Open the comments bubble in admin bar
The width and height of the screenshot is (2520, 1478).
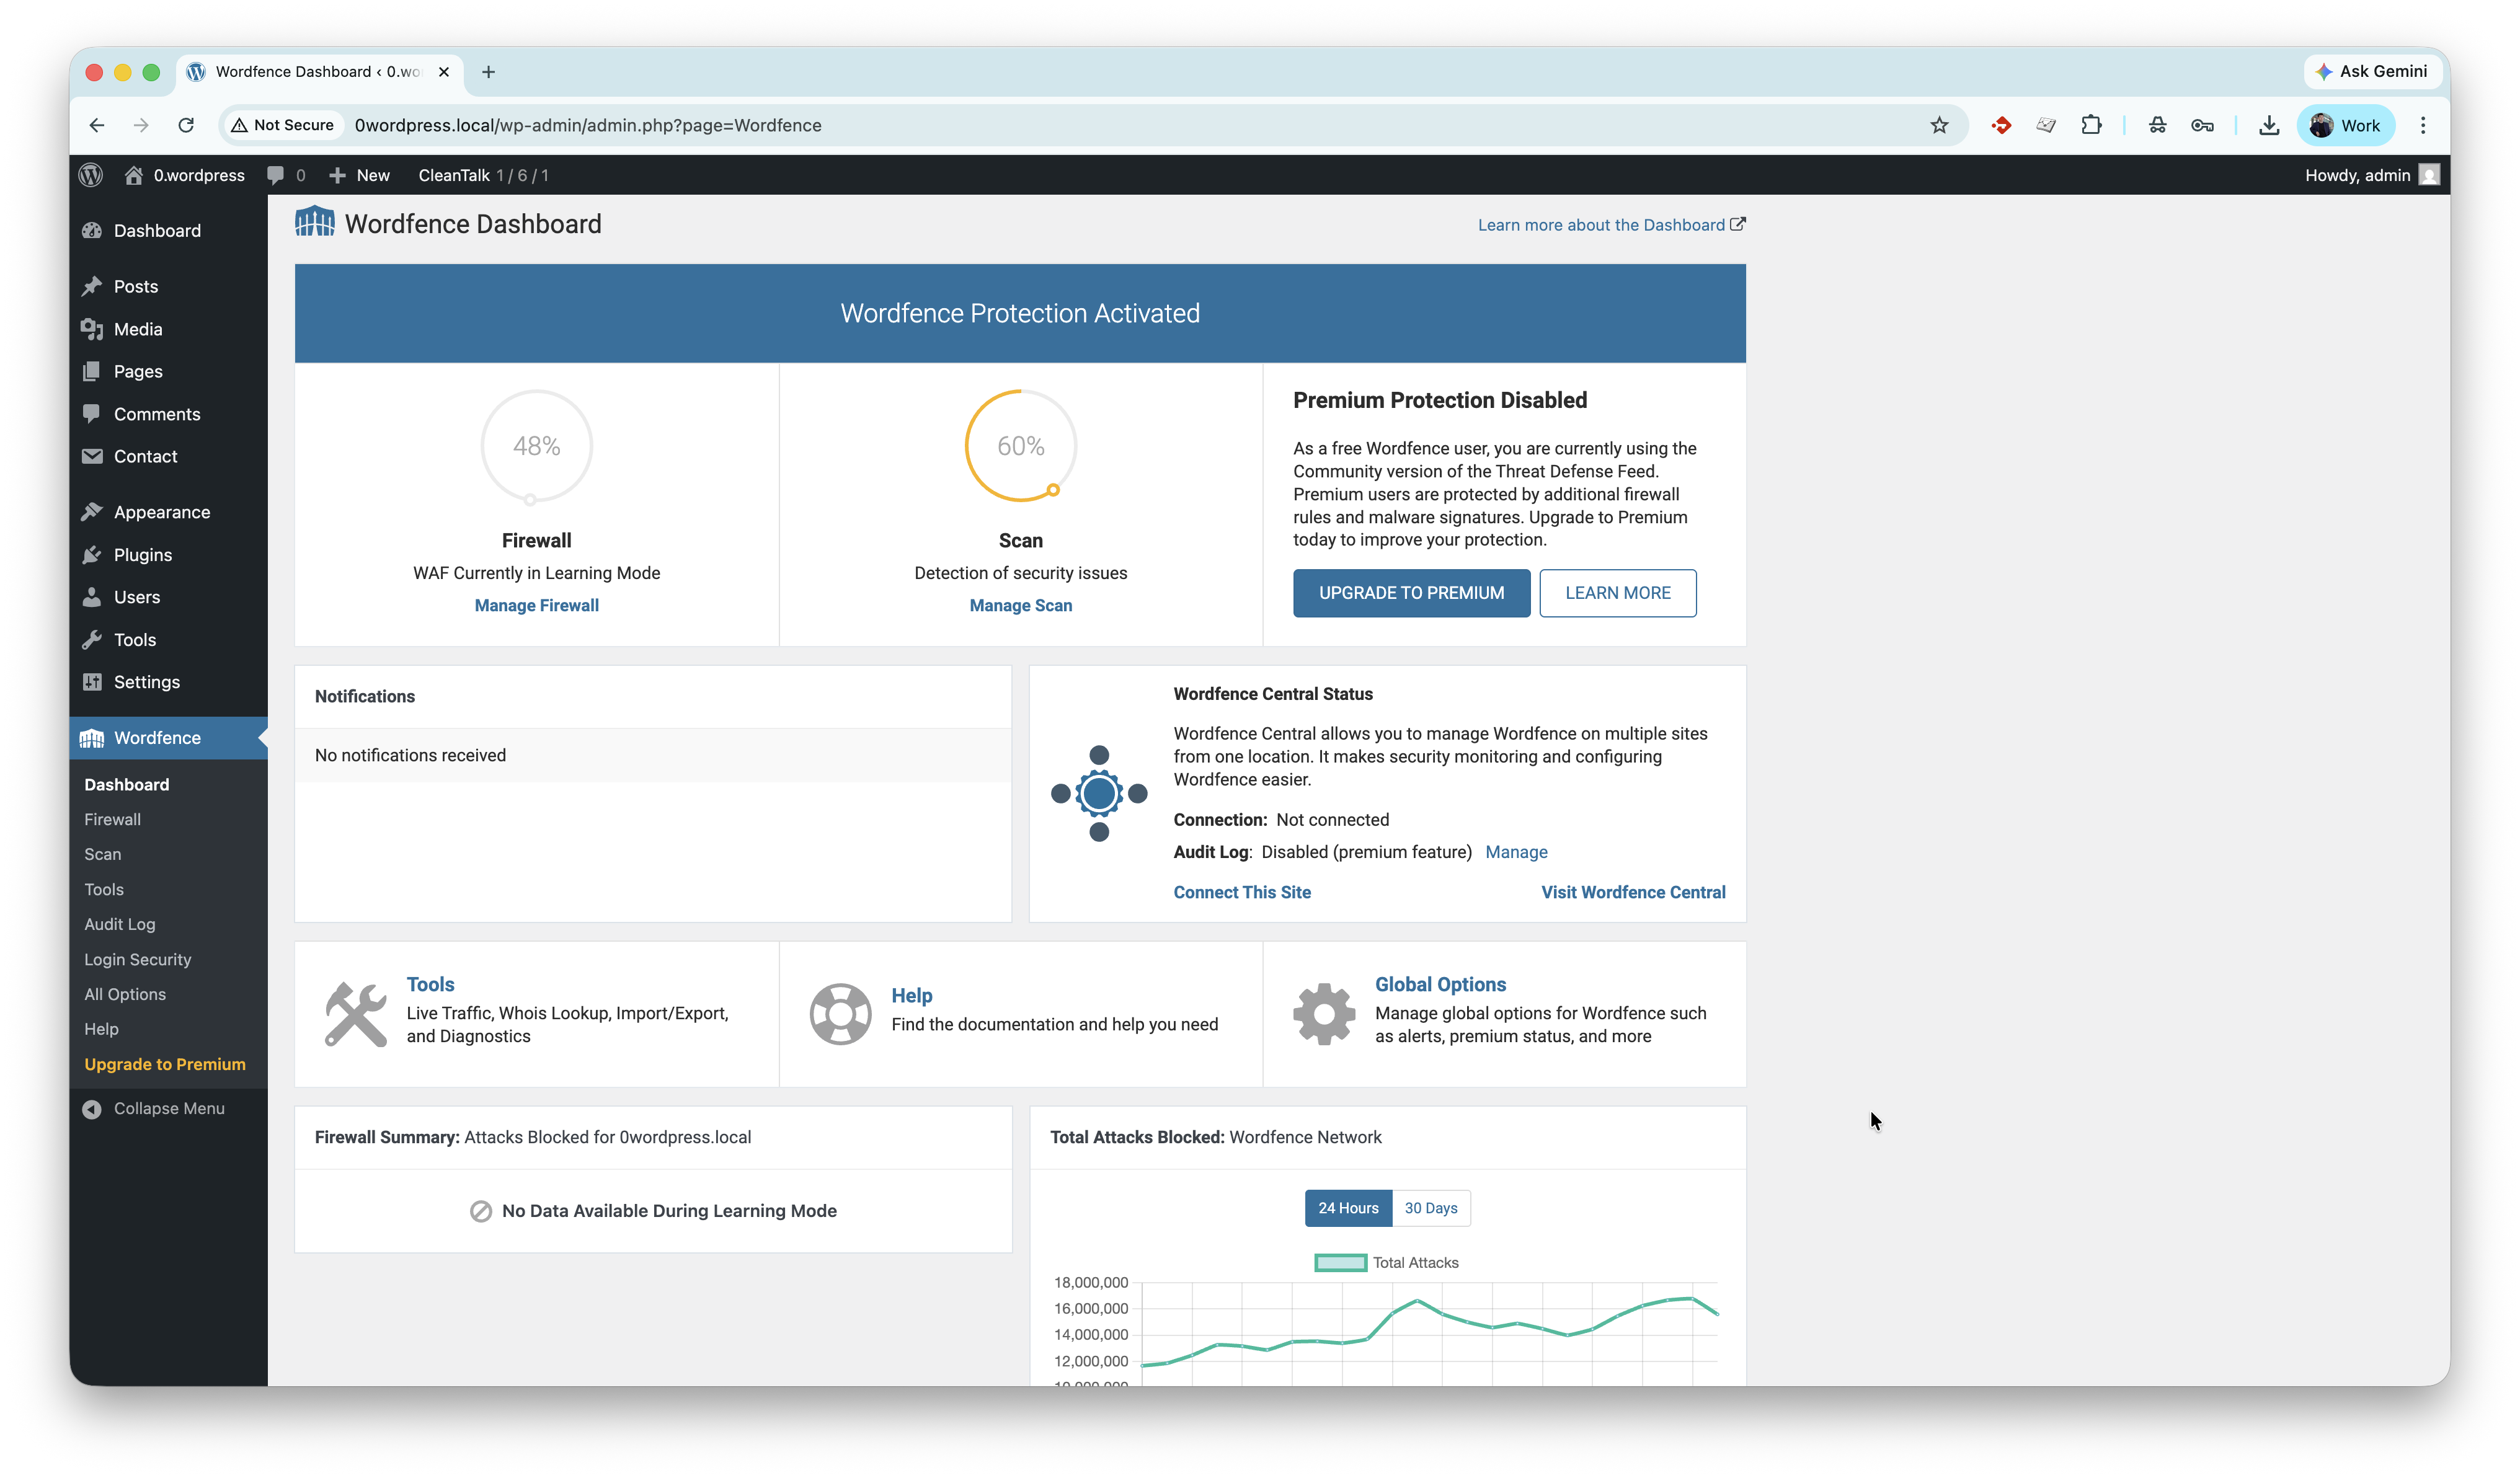[286, 175]
